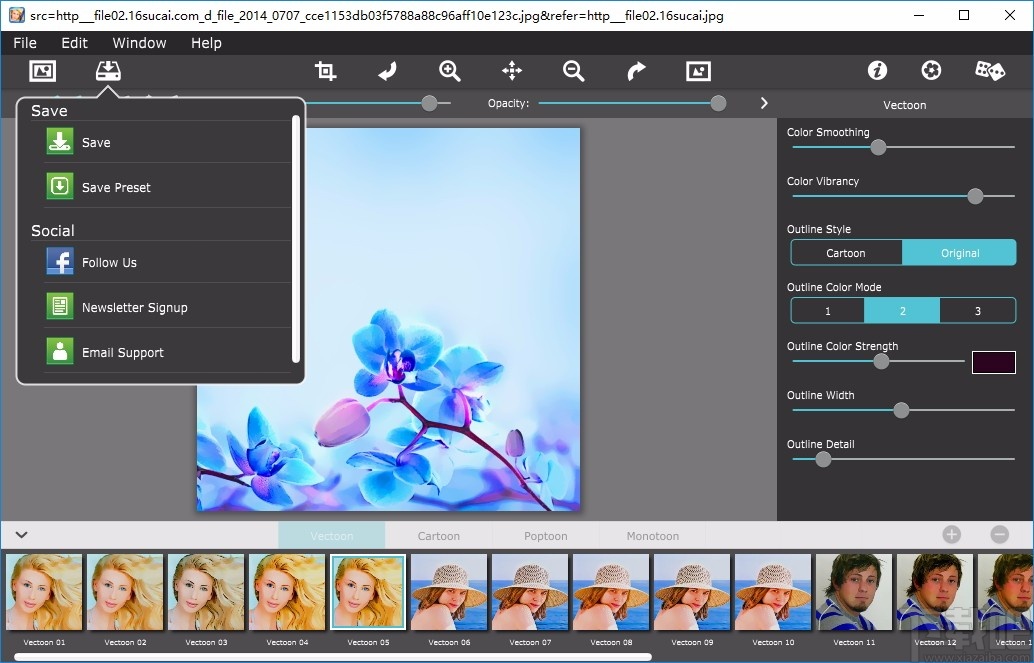Choose Outline Color Mode 3
Image resolution: width=1034 pixels, height=663 pixels.
click(977, 311)
